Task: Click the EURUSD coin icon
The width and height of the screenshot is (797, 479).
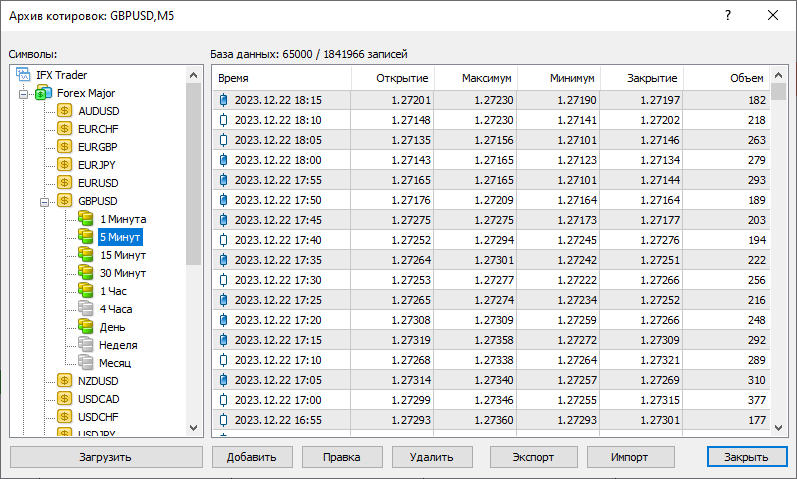Action: tap(65, 183)
